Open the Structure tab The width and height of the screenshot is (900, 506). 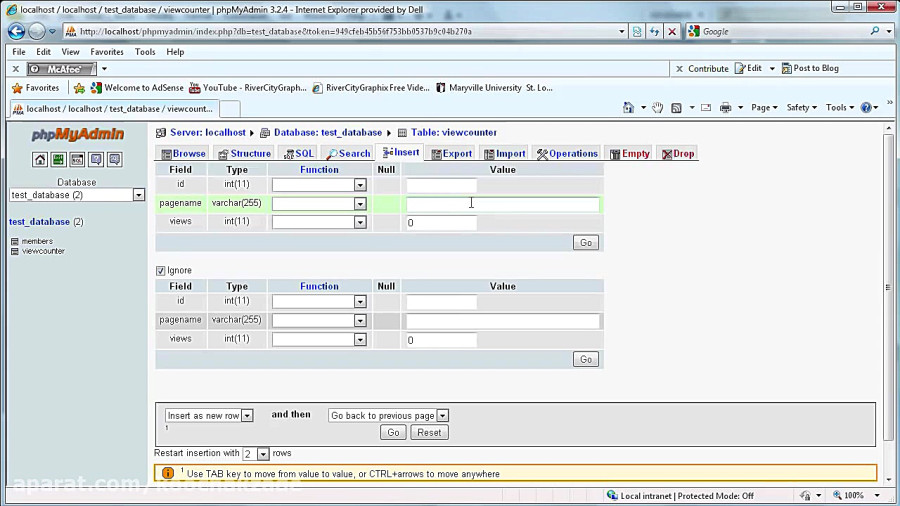[245, 154]
